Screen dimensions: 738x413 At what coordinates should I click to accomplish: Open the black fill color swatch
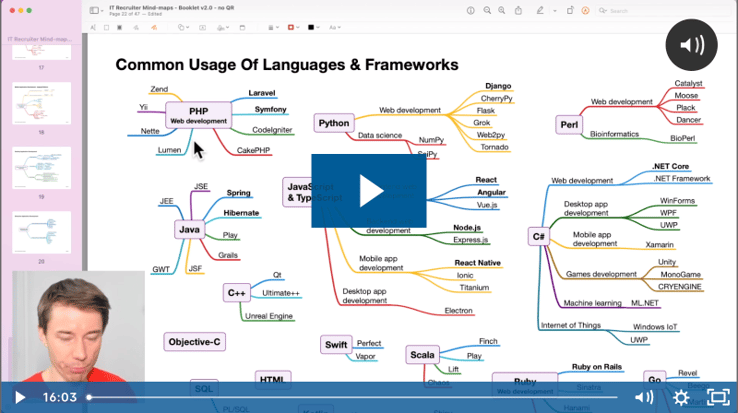(x=312, y=28)
